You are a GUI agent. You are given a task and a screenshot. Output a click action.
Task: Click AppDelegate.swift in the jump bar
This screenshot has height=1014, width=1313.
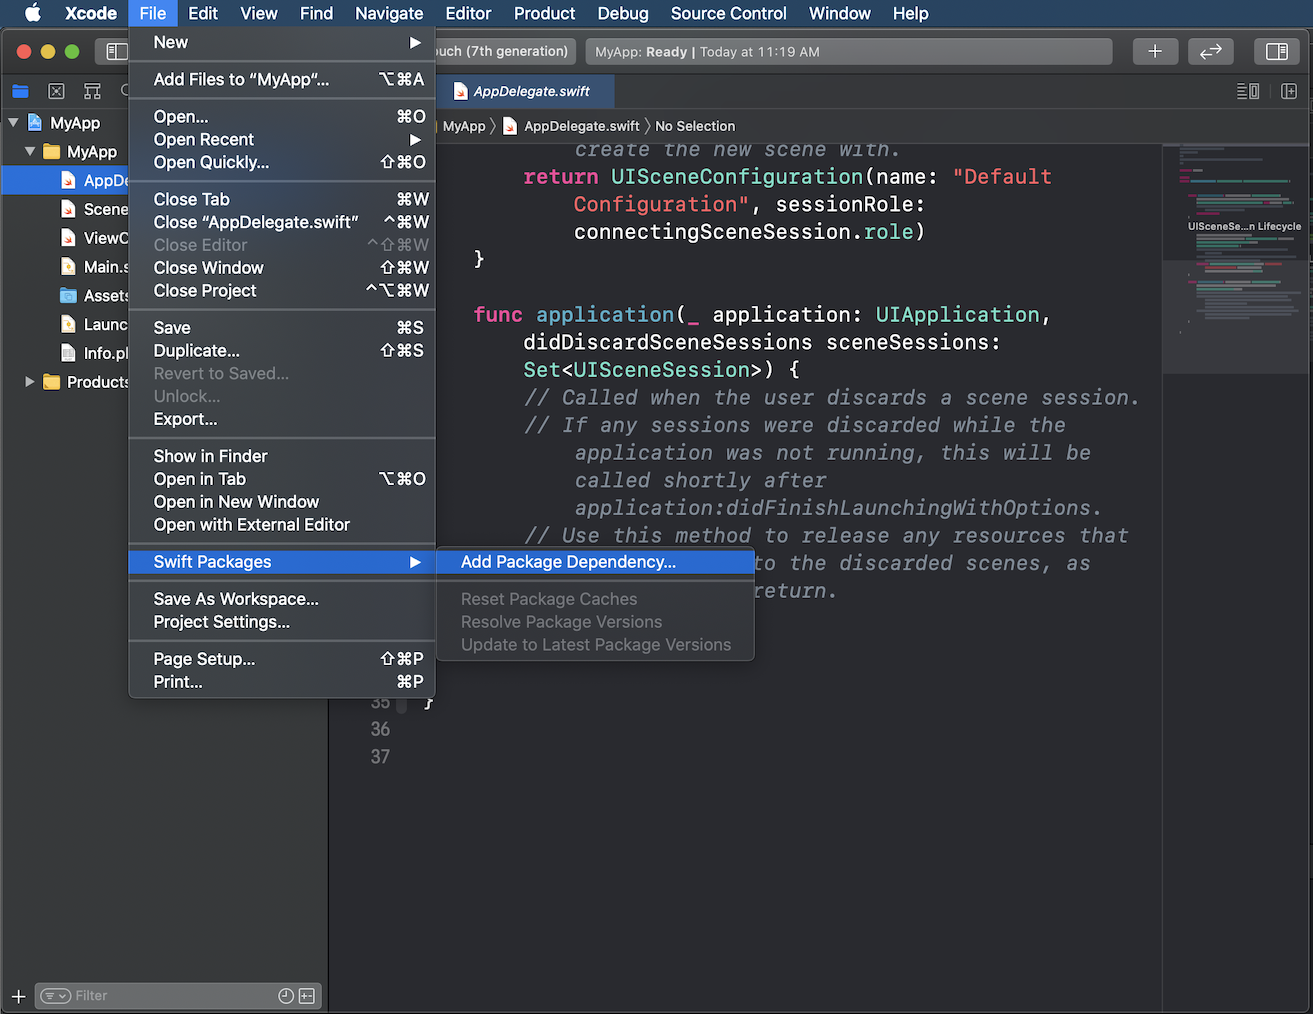coord(571,126)
